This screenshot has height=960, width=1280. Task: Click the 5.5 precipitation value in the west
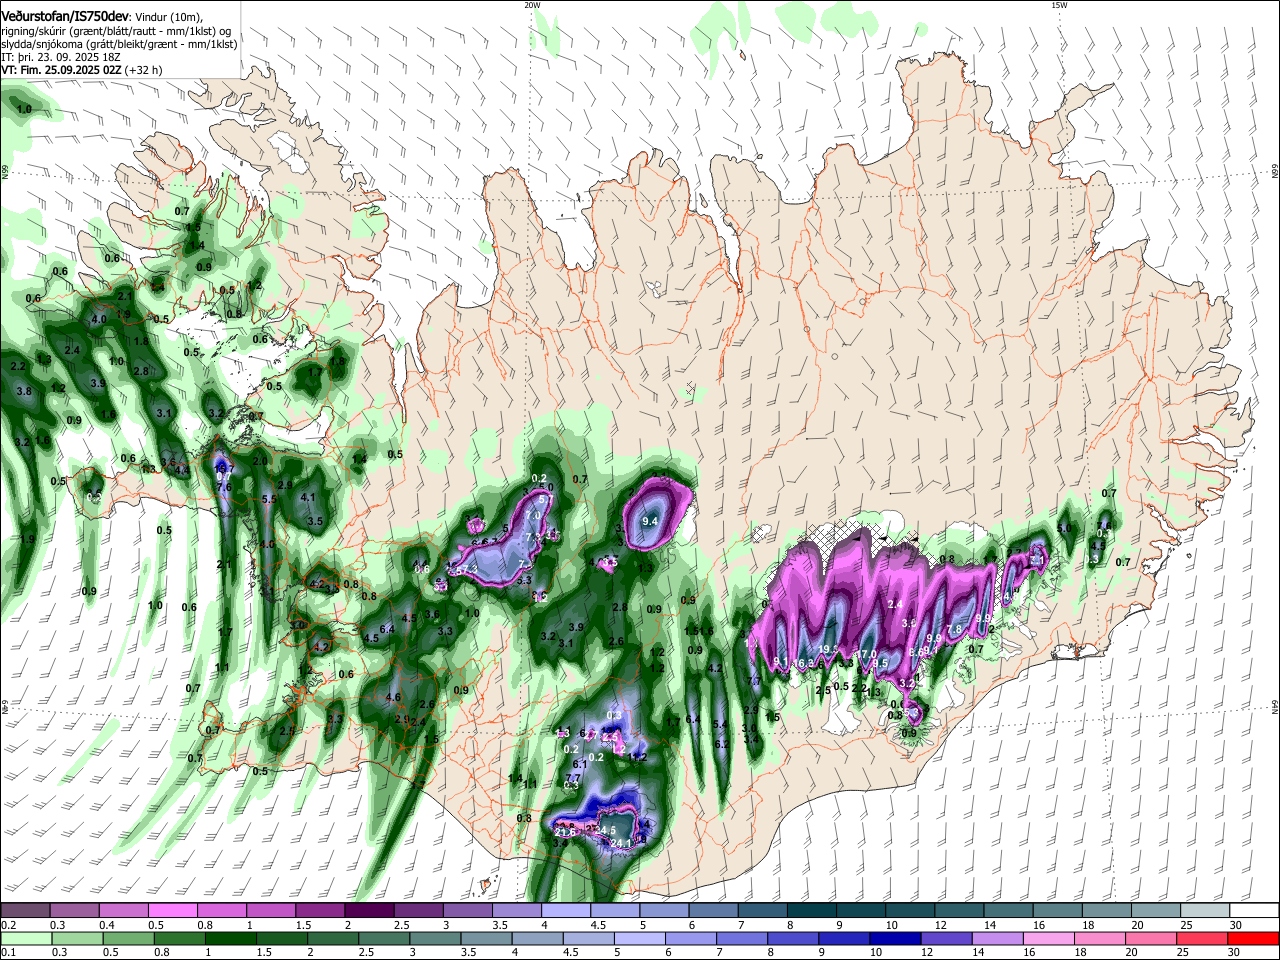(269, 499)
